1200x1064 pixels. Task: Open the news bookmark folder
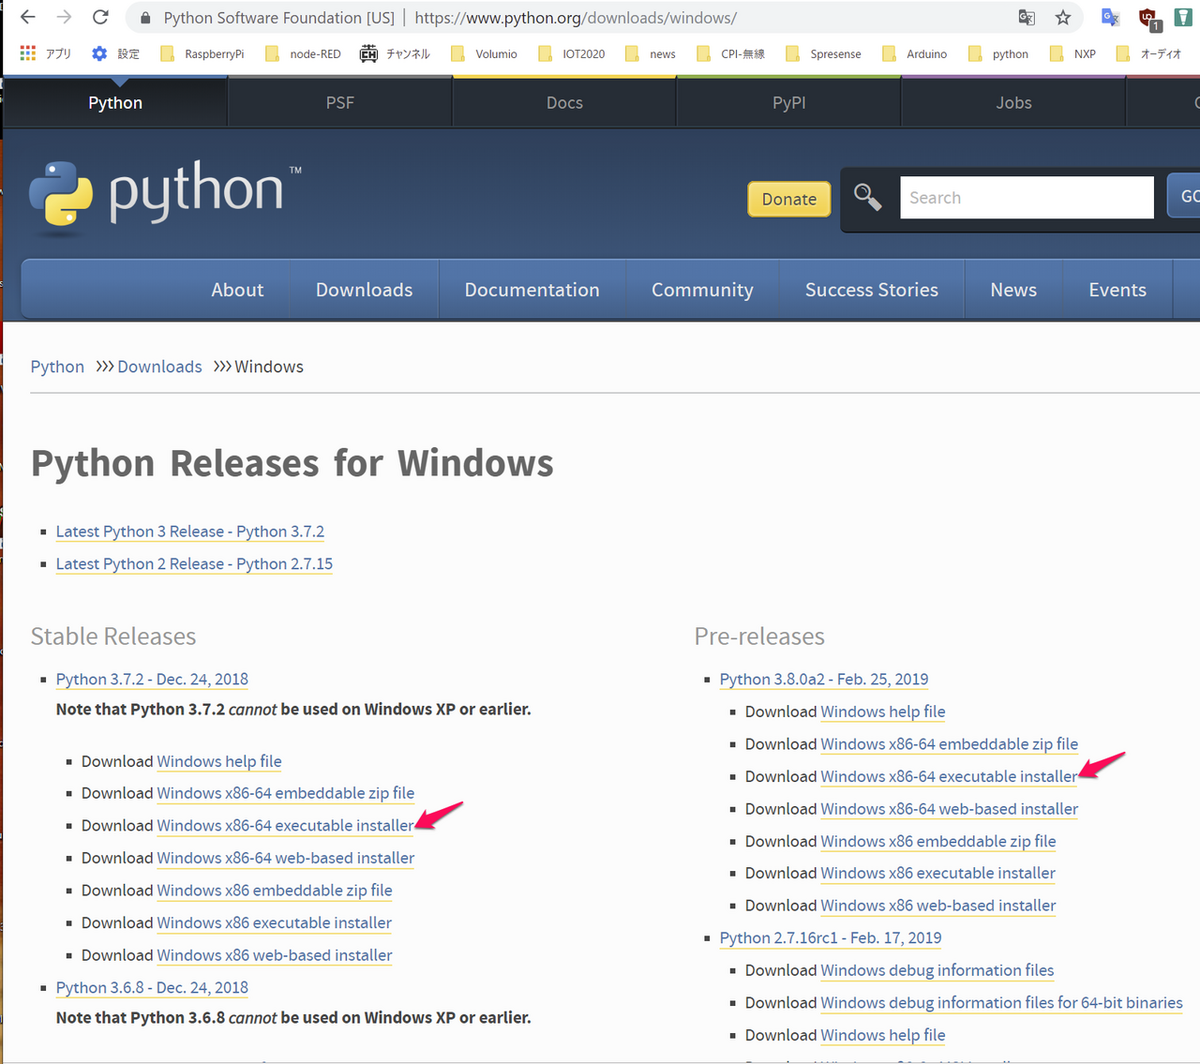click(x=651, y=54)
